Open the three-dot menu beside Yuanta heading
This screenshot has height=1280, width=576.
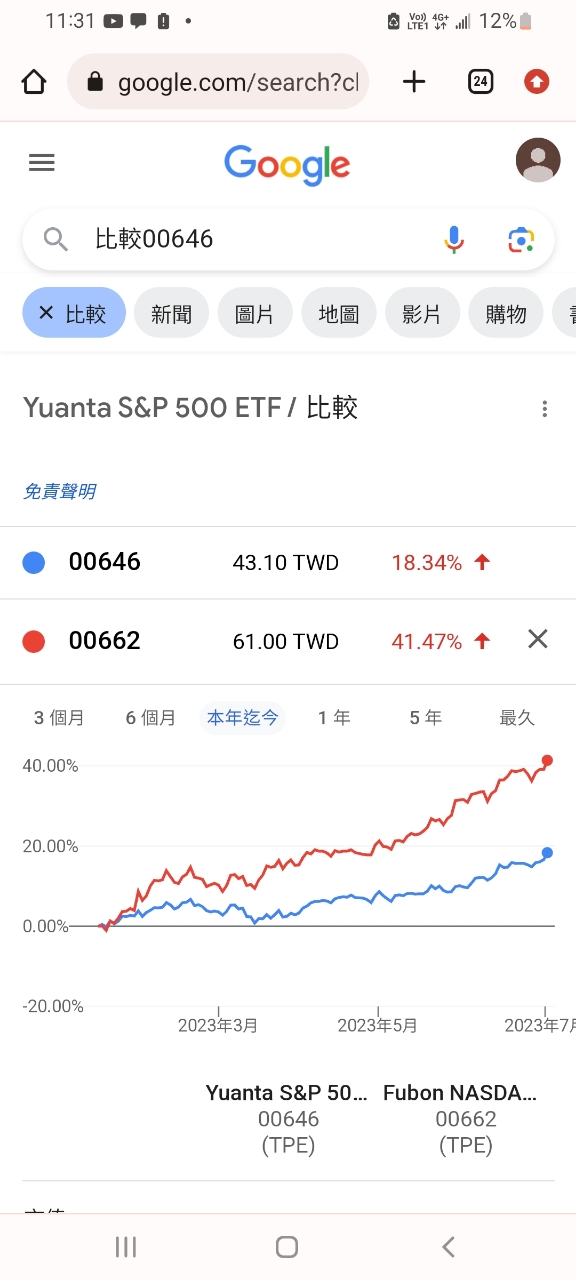545,408
